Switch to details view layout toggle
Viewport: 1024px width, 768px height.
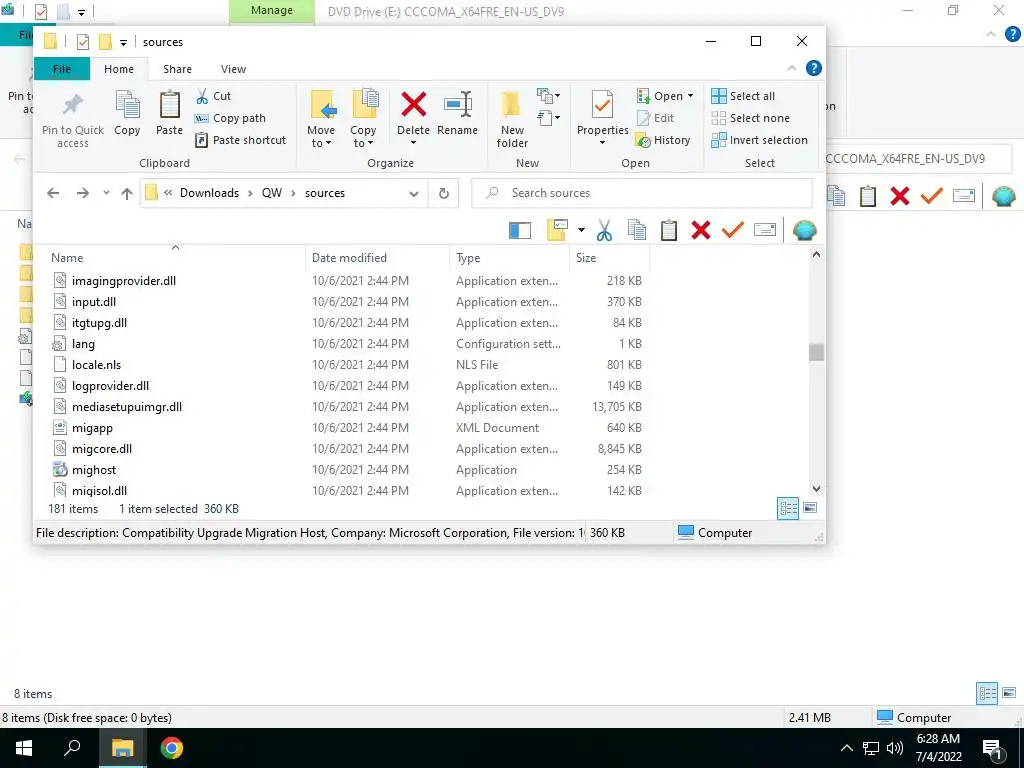click(788, 508)
